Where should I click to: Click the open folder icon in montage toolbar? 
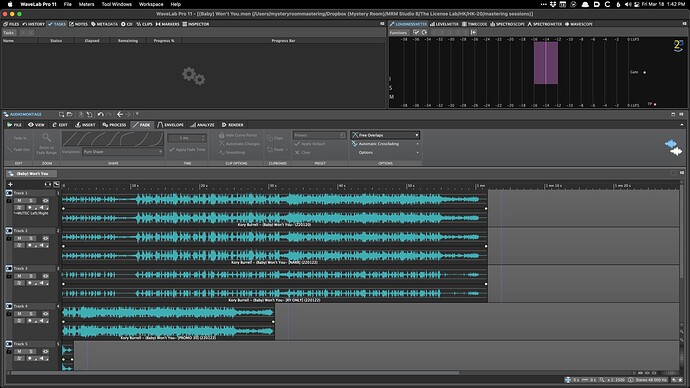tap(70, 114)
